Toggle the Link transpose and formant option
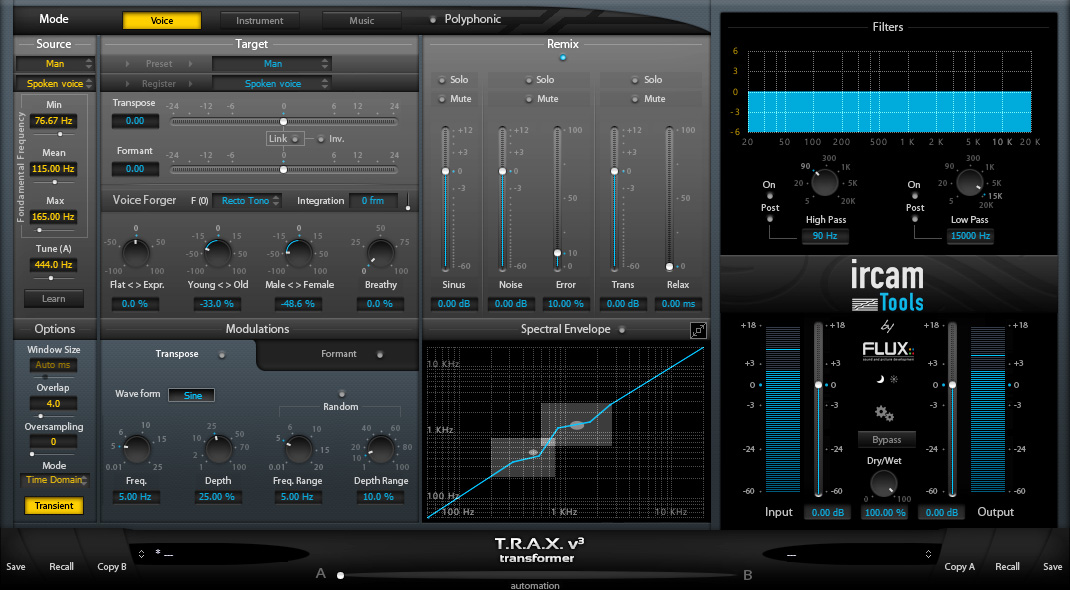Image resolution: width=1070 pixels, height=590 pixels. coord(295,139)
